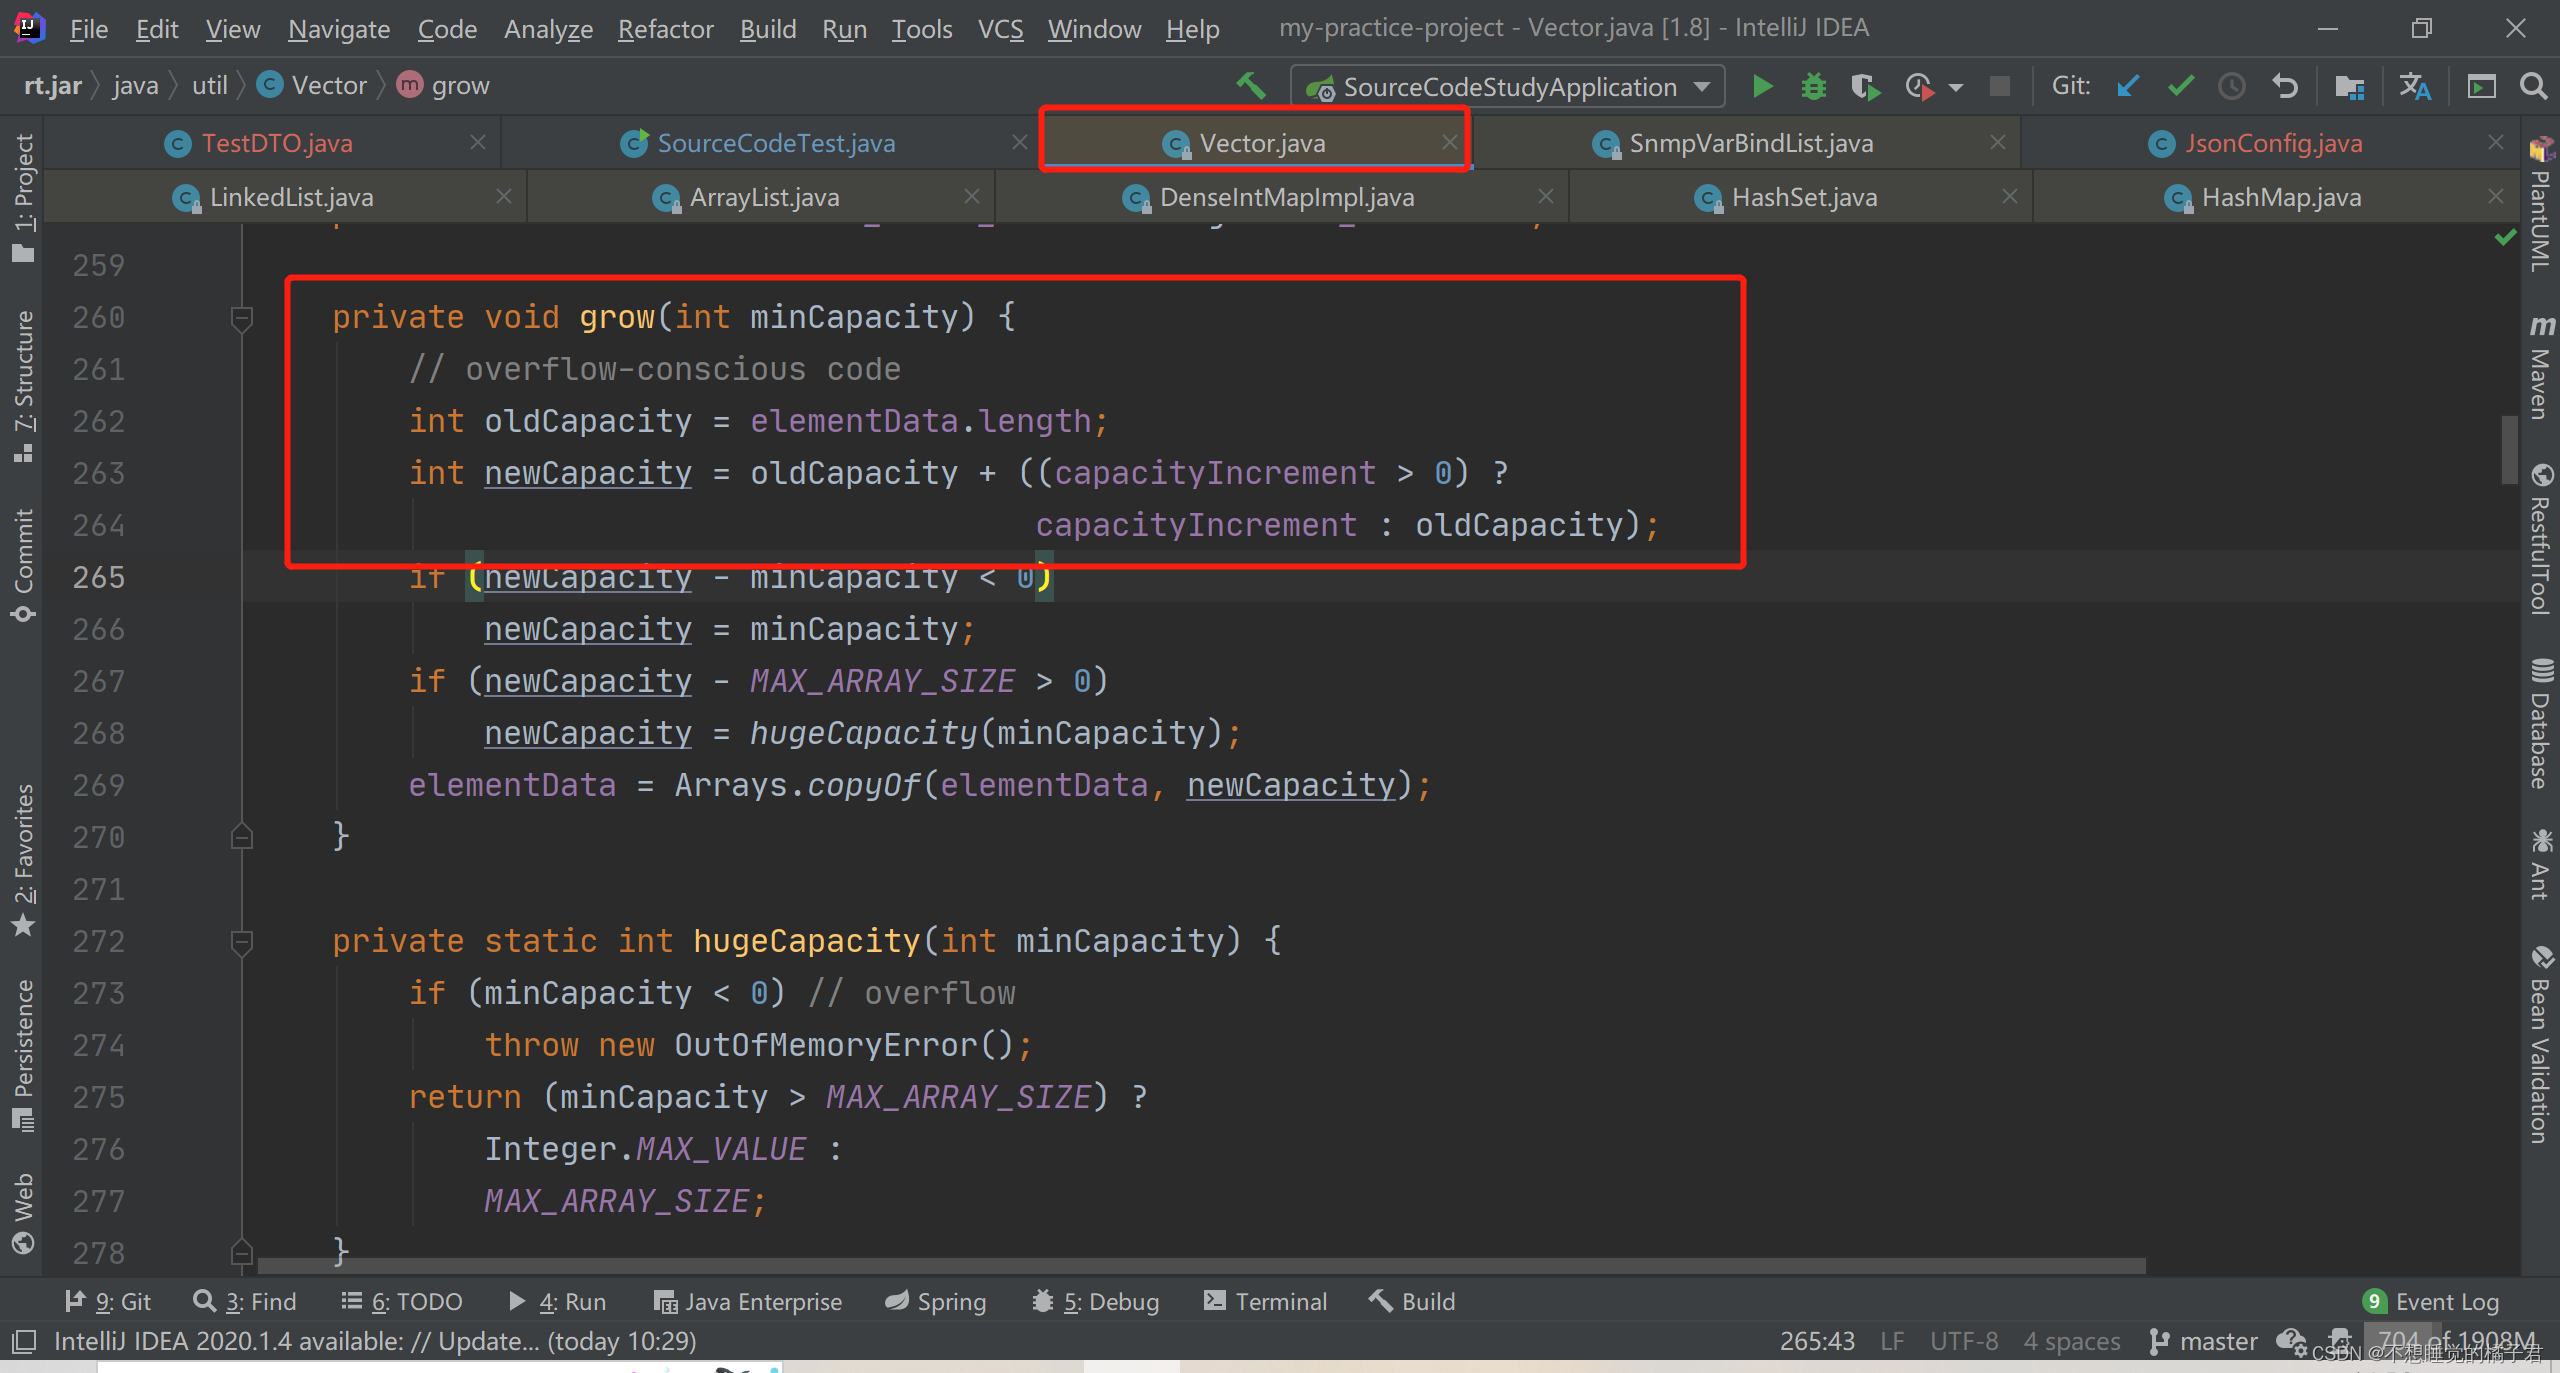Screen dimensions: 2560x1373
Task: Commit changes with Git green checkmark
Action: tap(2181, 87)
